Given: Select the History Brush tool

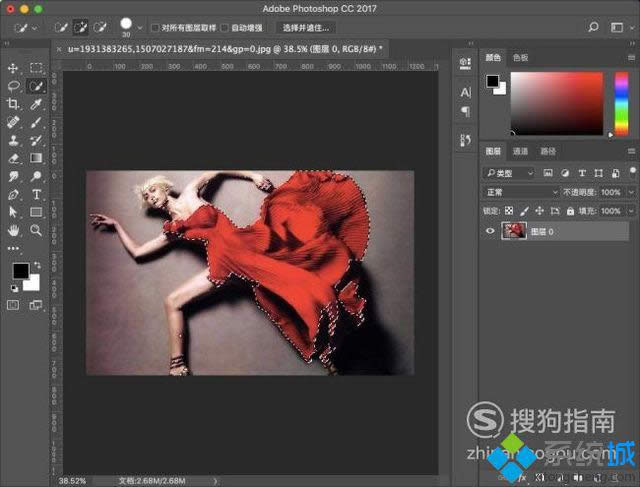Looking at the screenshot, I should tap(36, 140).
